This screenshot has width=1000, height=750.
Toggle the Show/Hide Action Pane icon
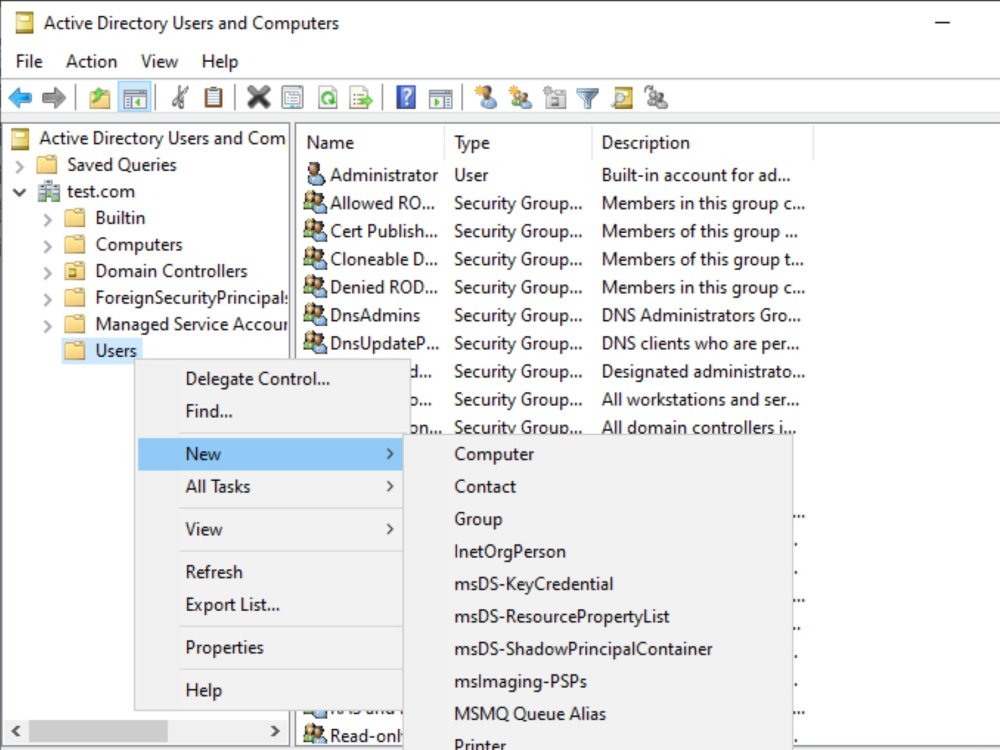pyautogui.click(x=440, y=98)
